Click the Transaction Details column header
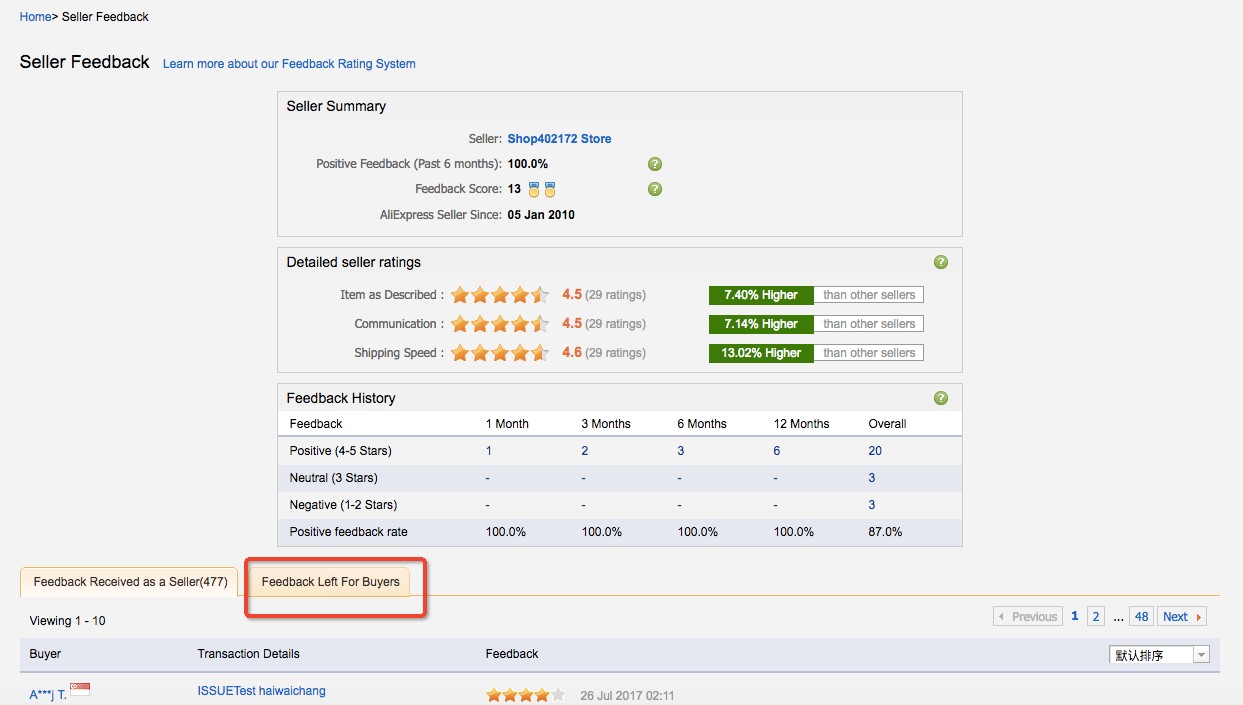 click(249, 654)
